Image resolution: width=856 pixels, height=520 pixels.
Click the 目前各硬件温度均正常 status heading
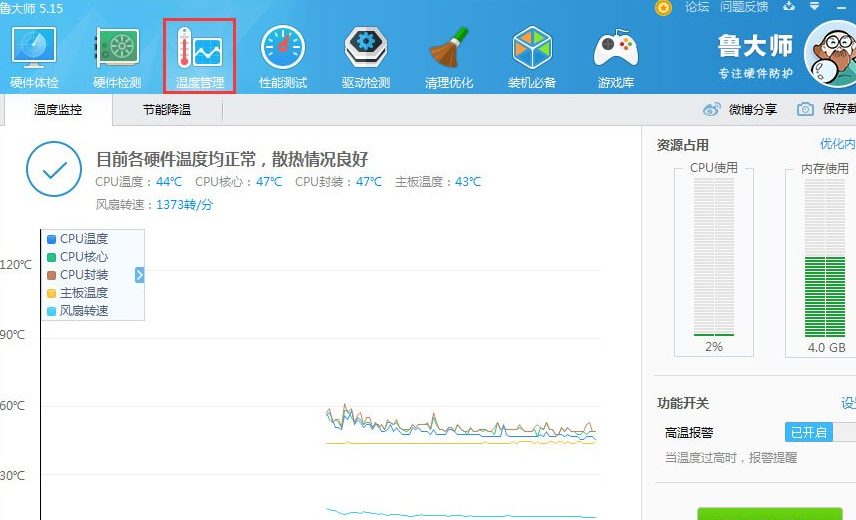coord(232,159)
